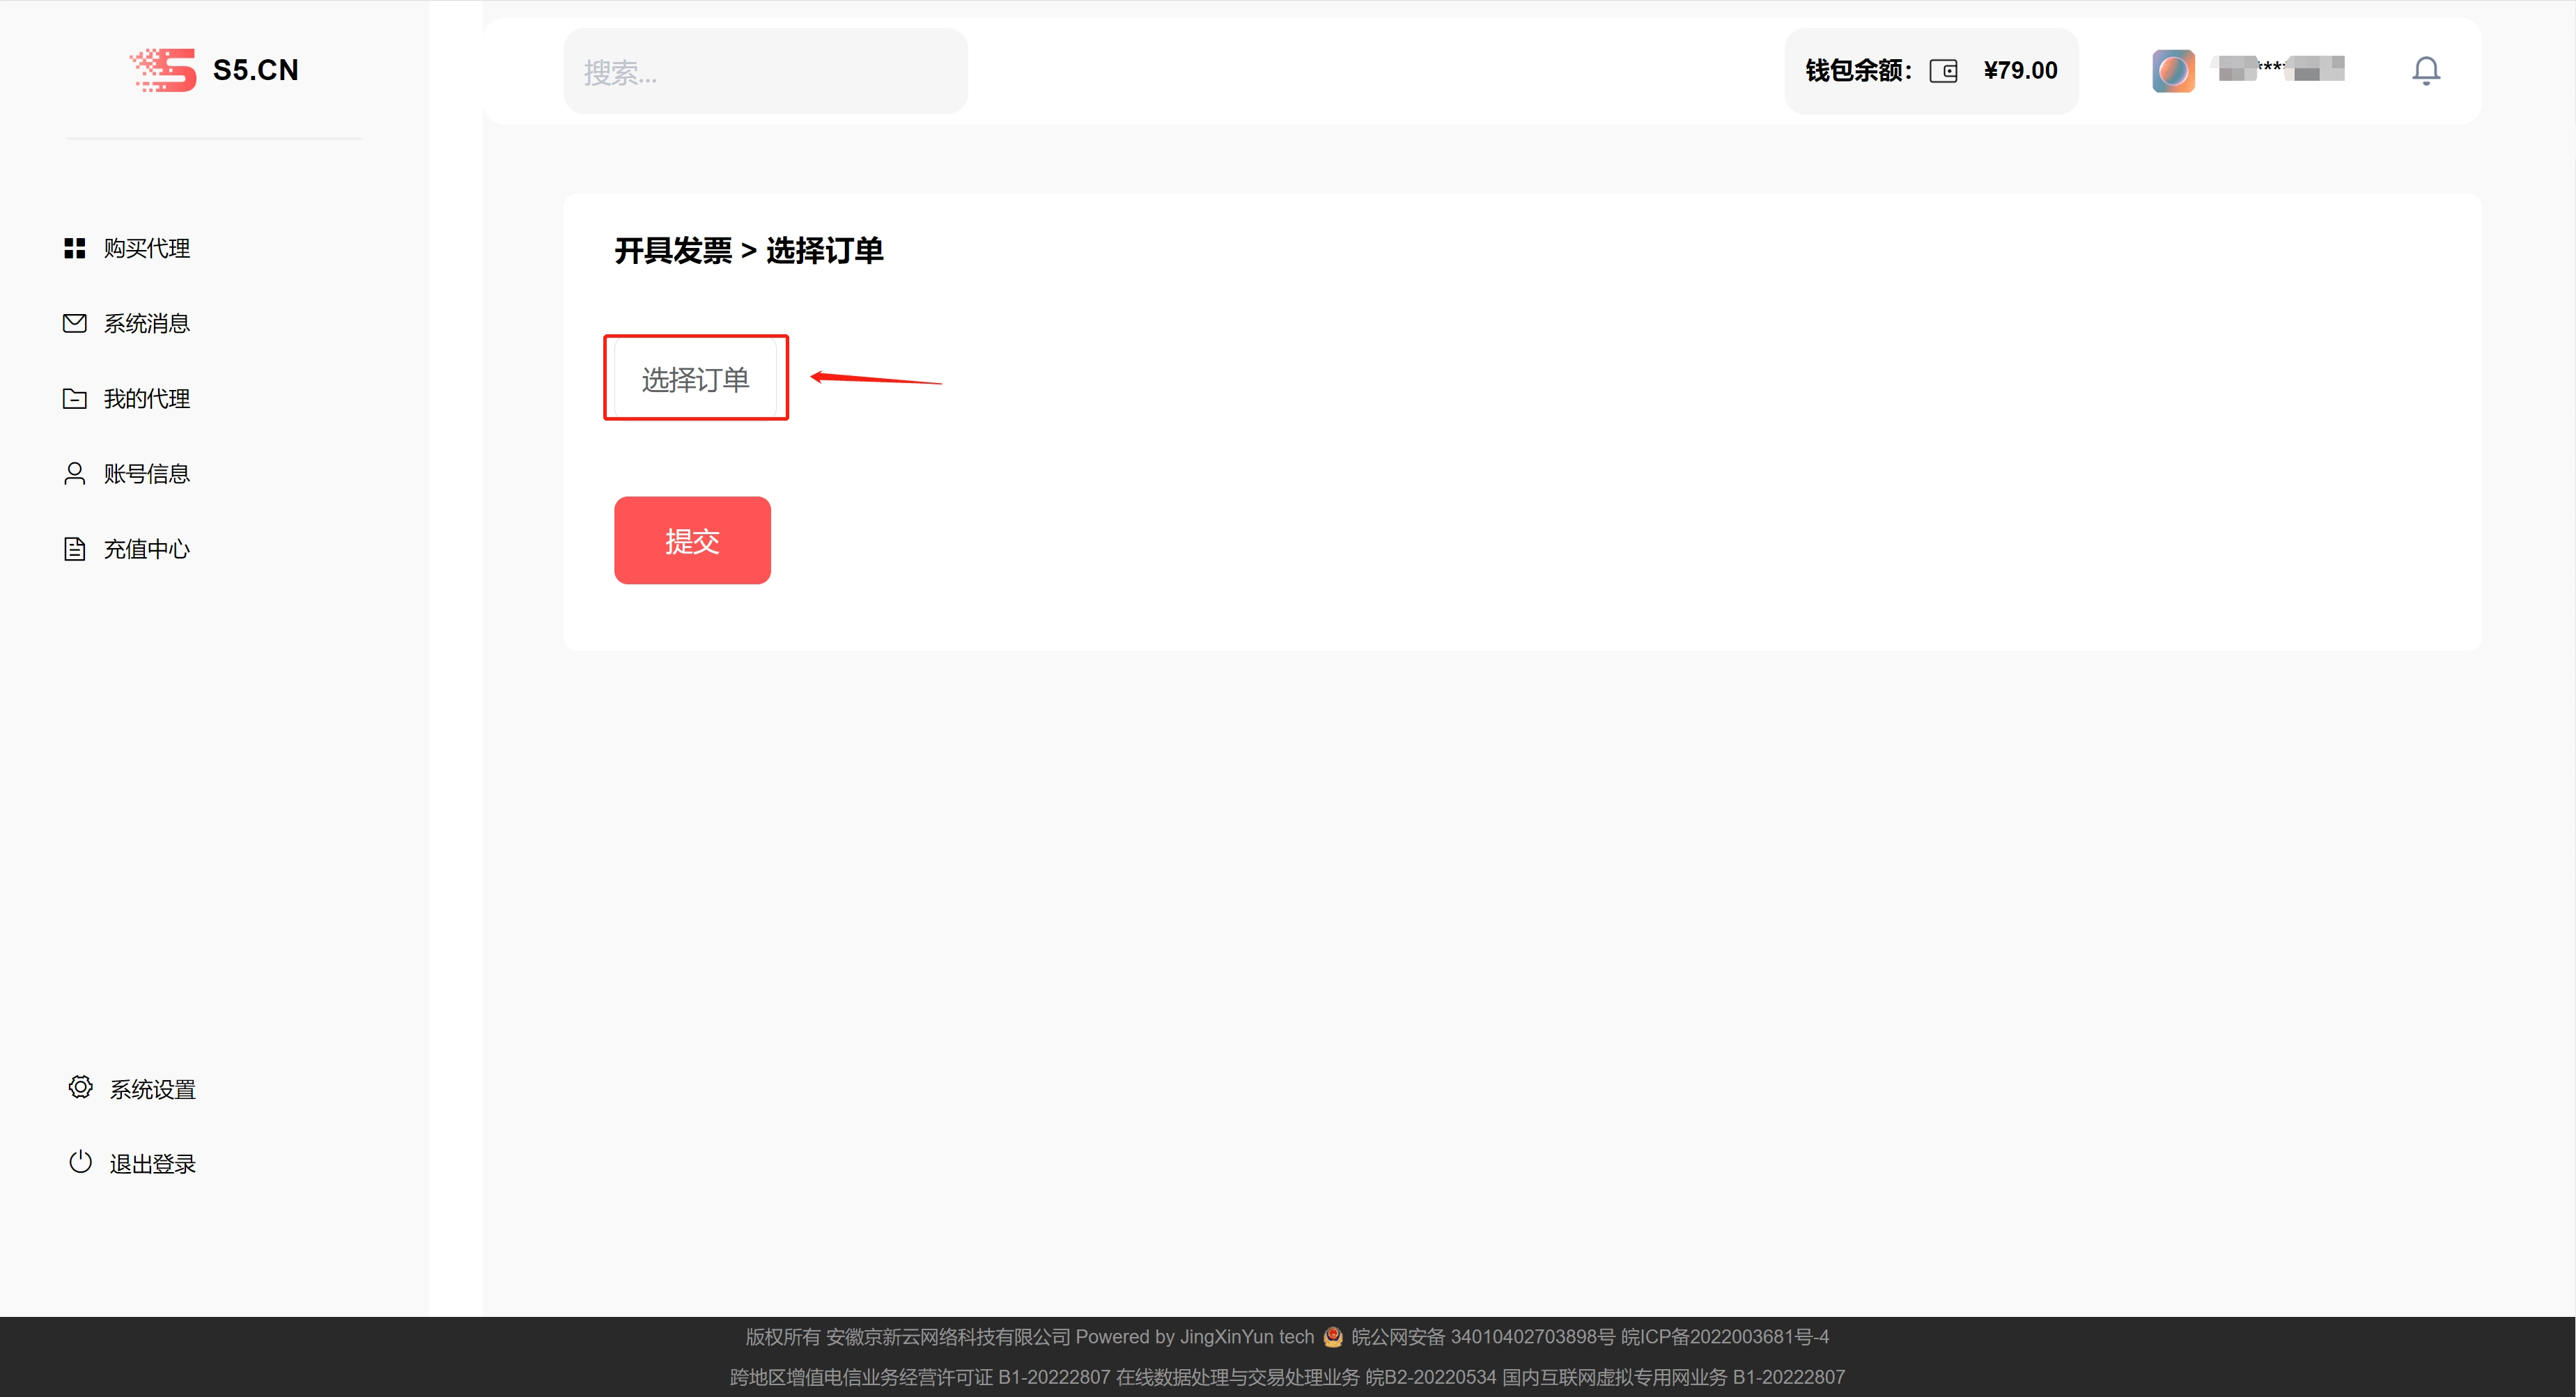Screen dimensions: 2576x1397
Task: Click the S5.CN logo icon
Action: (x=164, y=70)
